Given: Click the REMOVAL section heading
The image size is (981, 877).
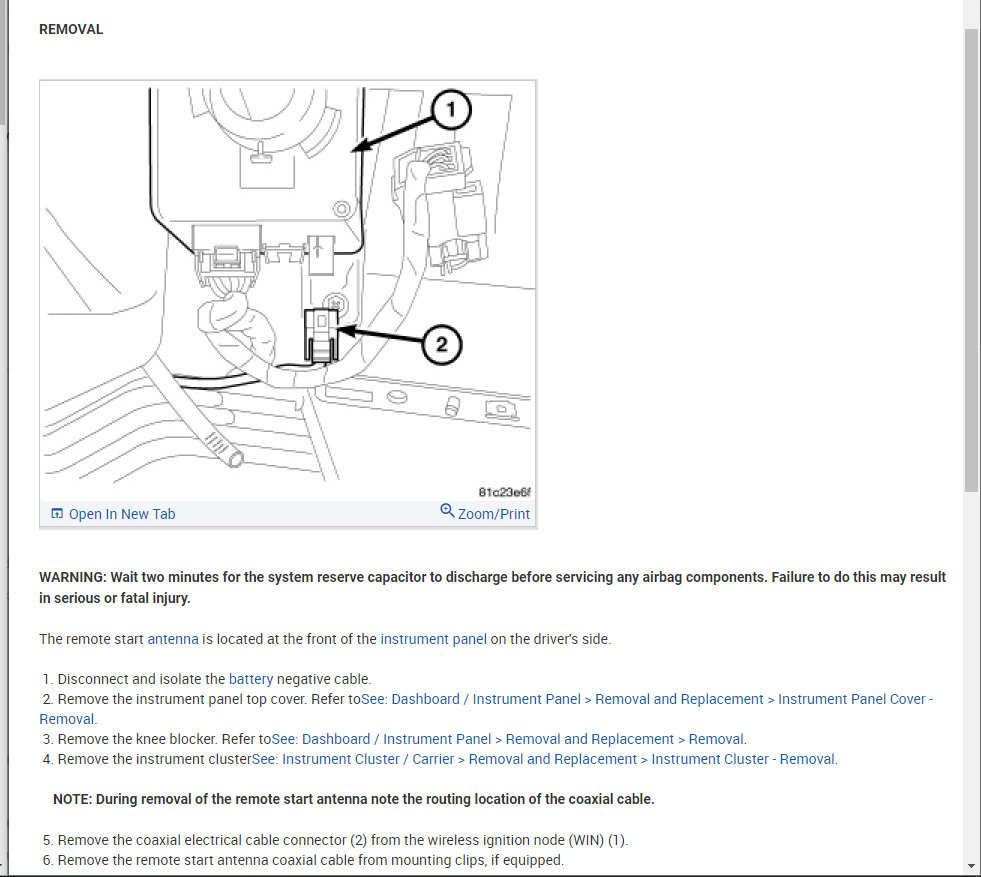Looking at the screenshot, I should pos(71,29).
